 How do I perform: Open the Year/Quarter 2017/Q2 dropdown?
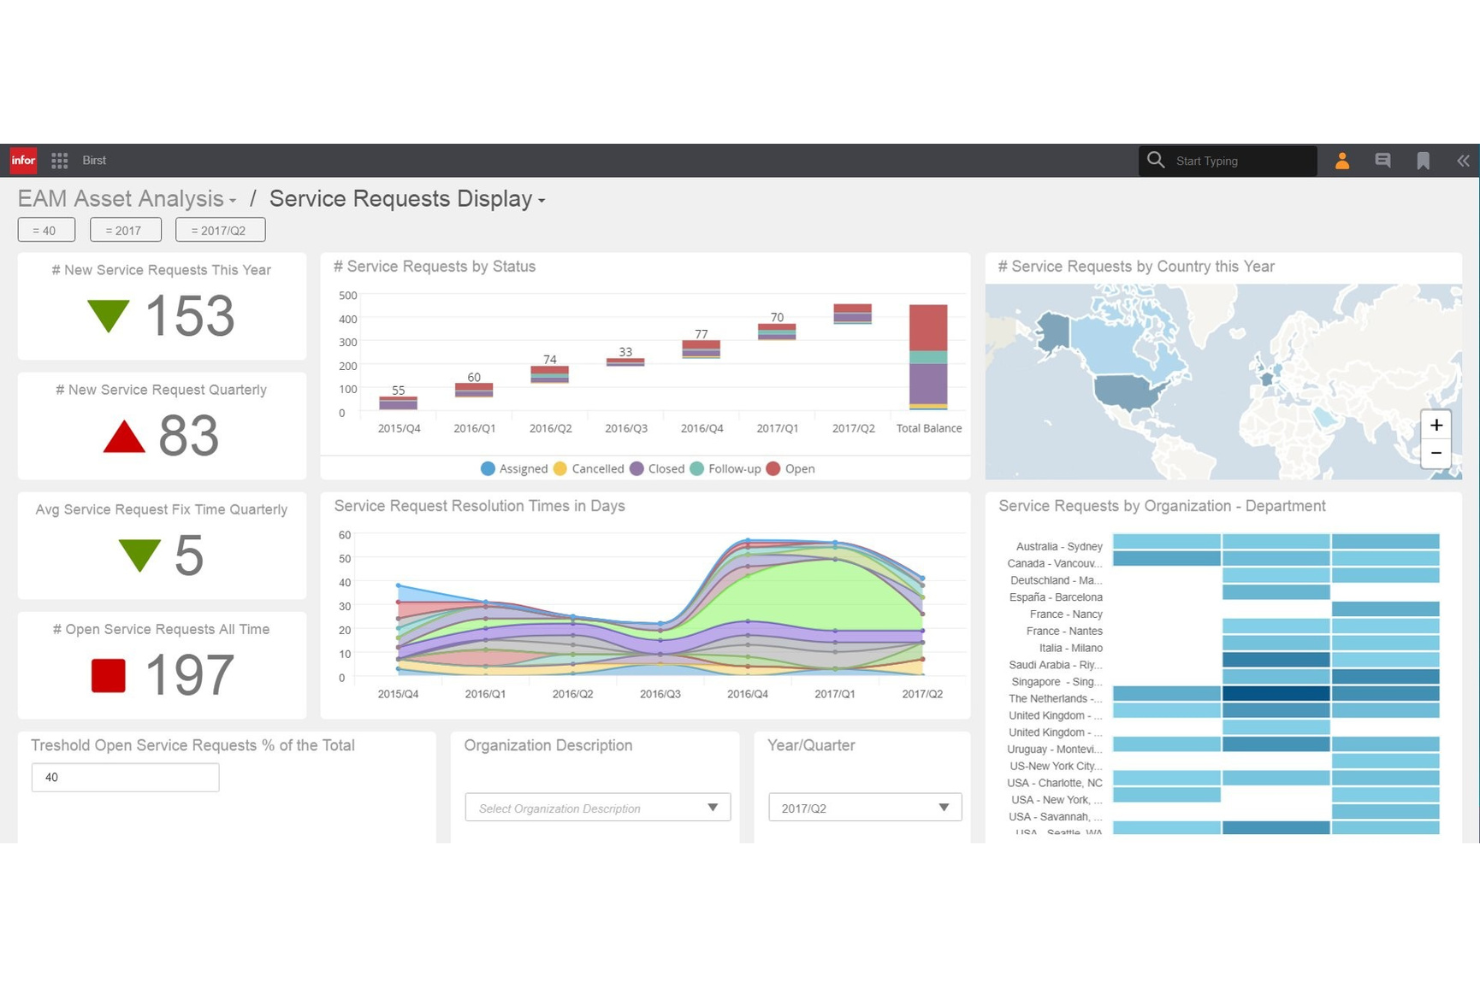pyautogui.click(x=865, y=808)
